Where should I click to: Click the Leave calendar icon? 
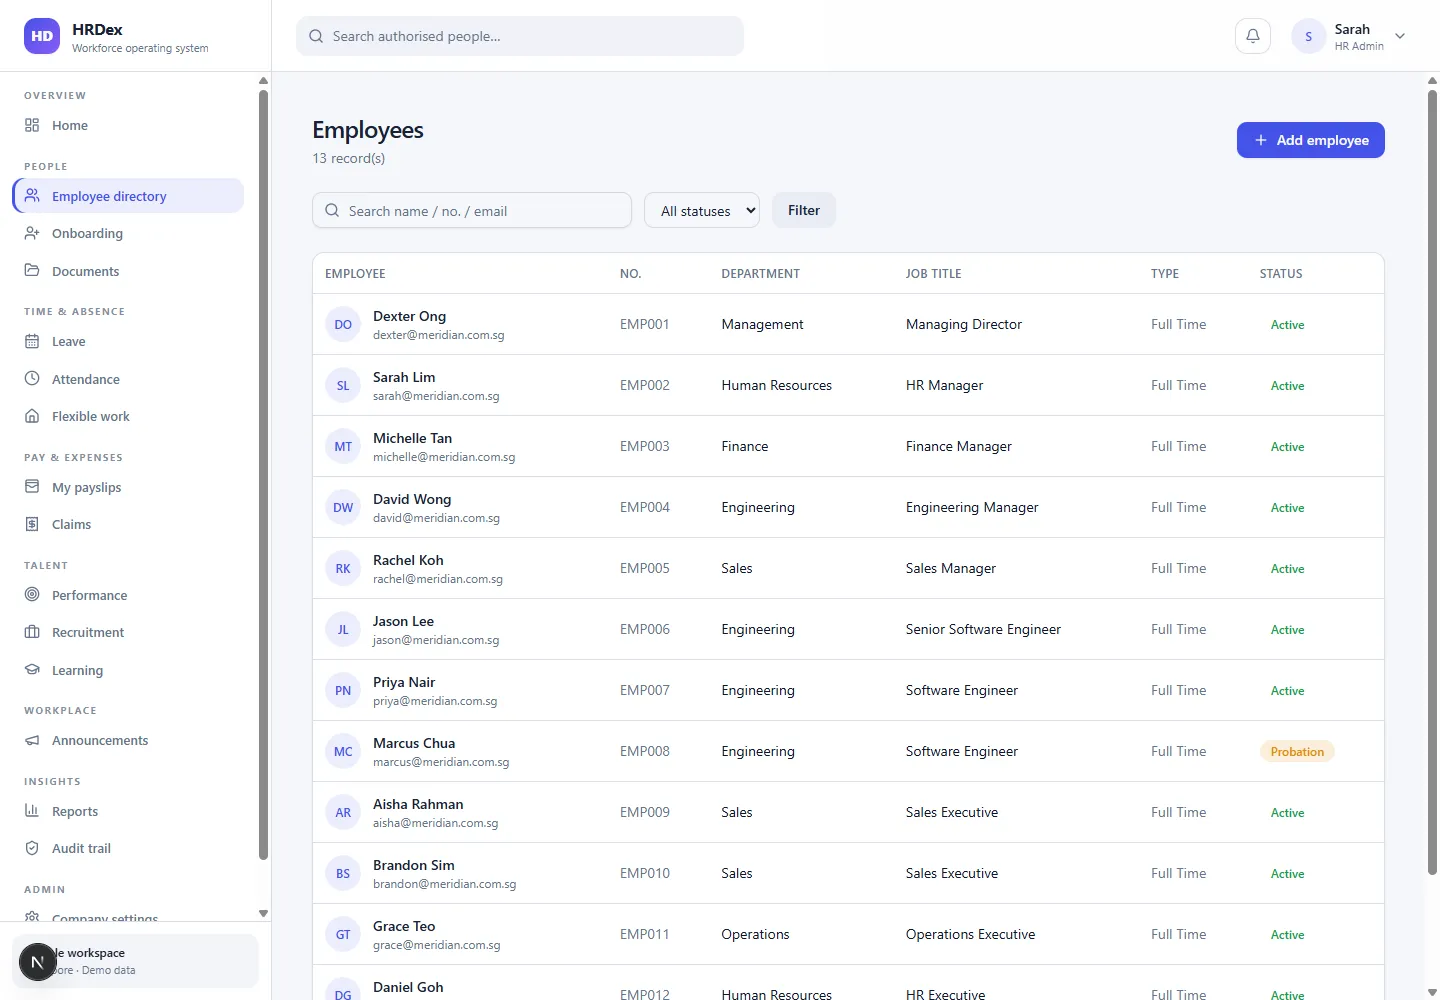coord(32,341)
